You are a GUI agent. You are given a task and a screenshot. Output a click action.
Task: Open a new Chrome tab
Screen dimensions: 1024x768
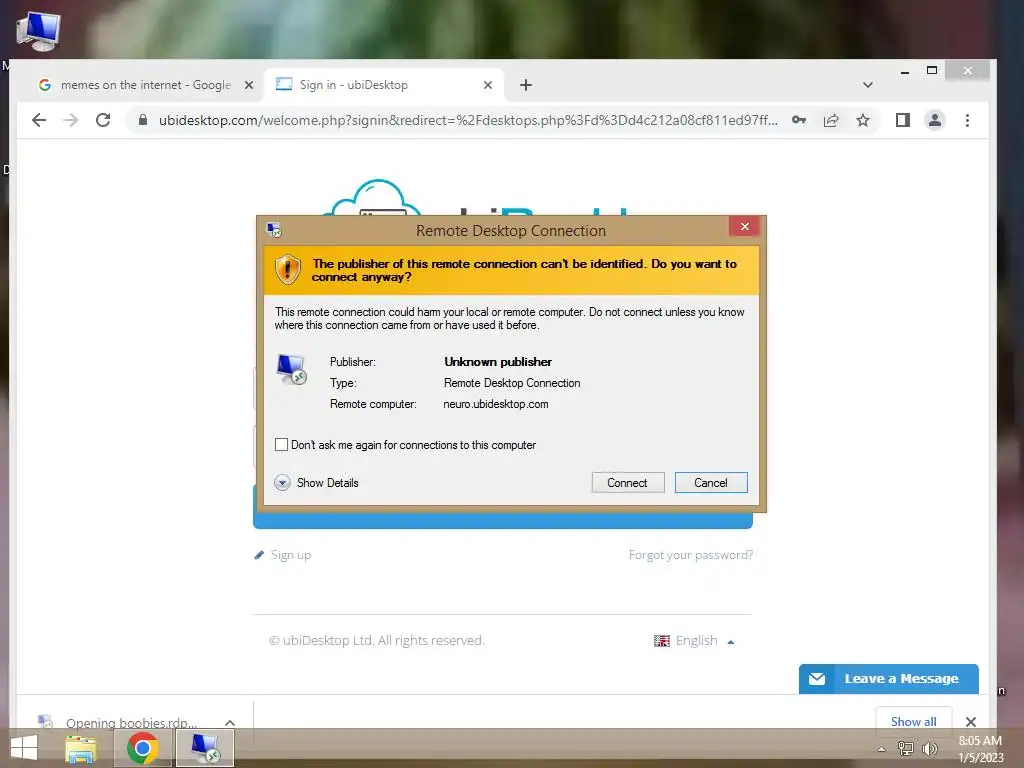pos(526,85)
